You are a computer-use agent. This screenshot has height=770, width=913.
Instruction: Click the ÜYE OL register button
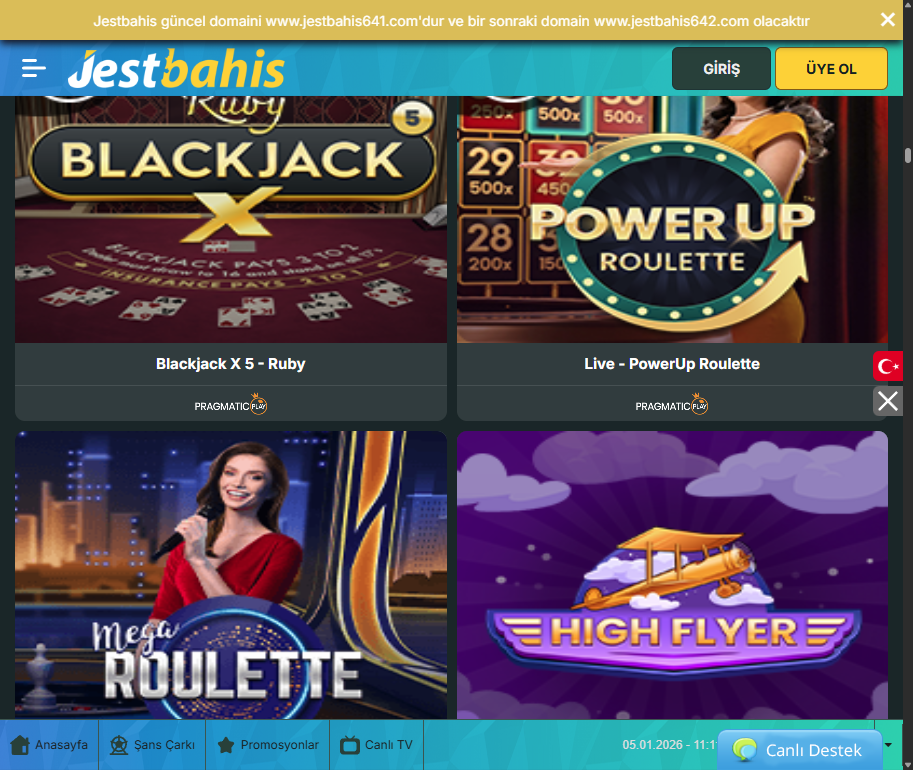(x=831, y=69)
